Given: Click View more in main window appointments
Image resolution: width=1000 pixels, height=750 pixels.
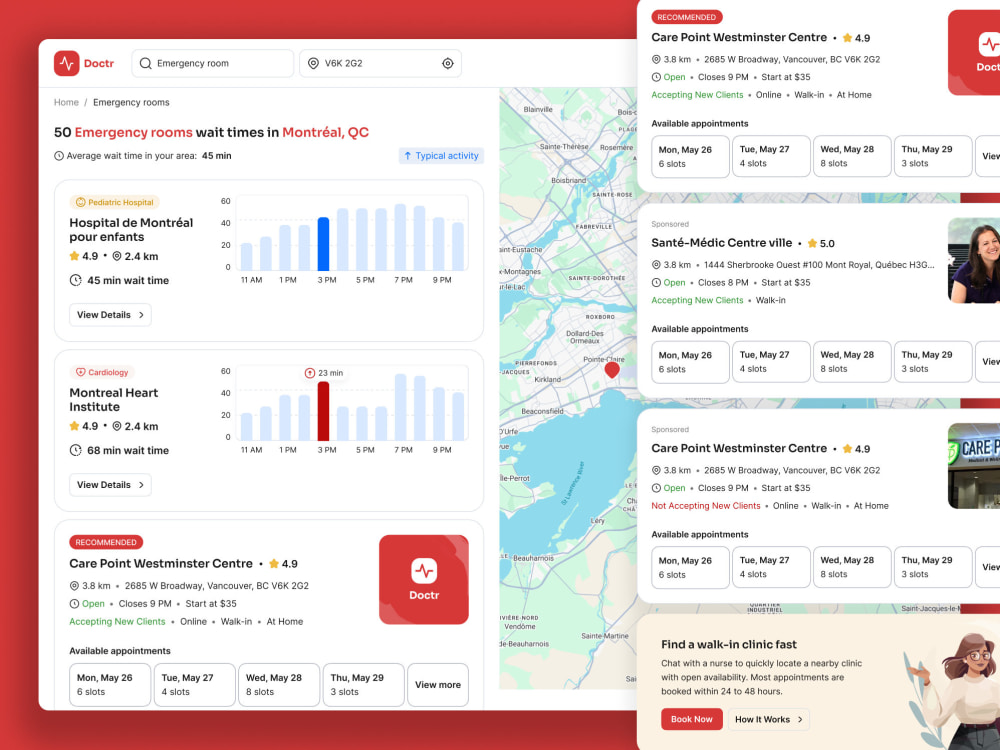Looking at the screenshot, I should pos(438,685).
